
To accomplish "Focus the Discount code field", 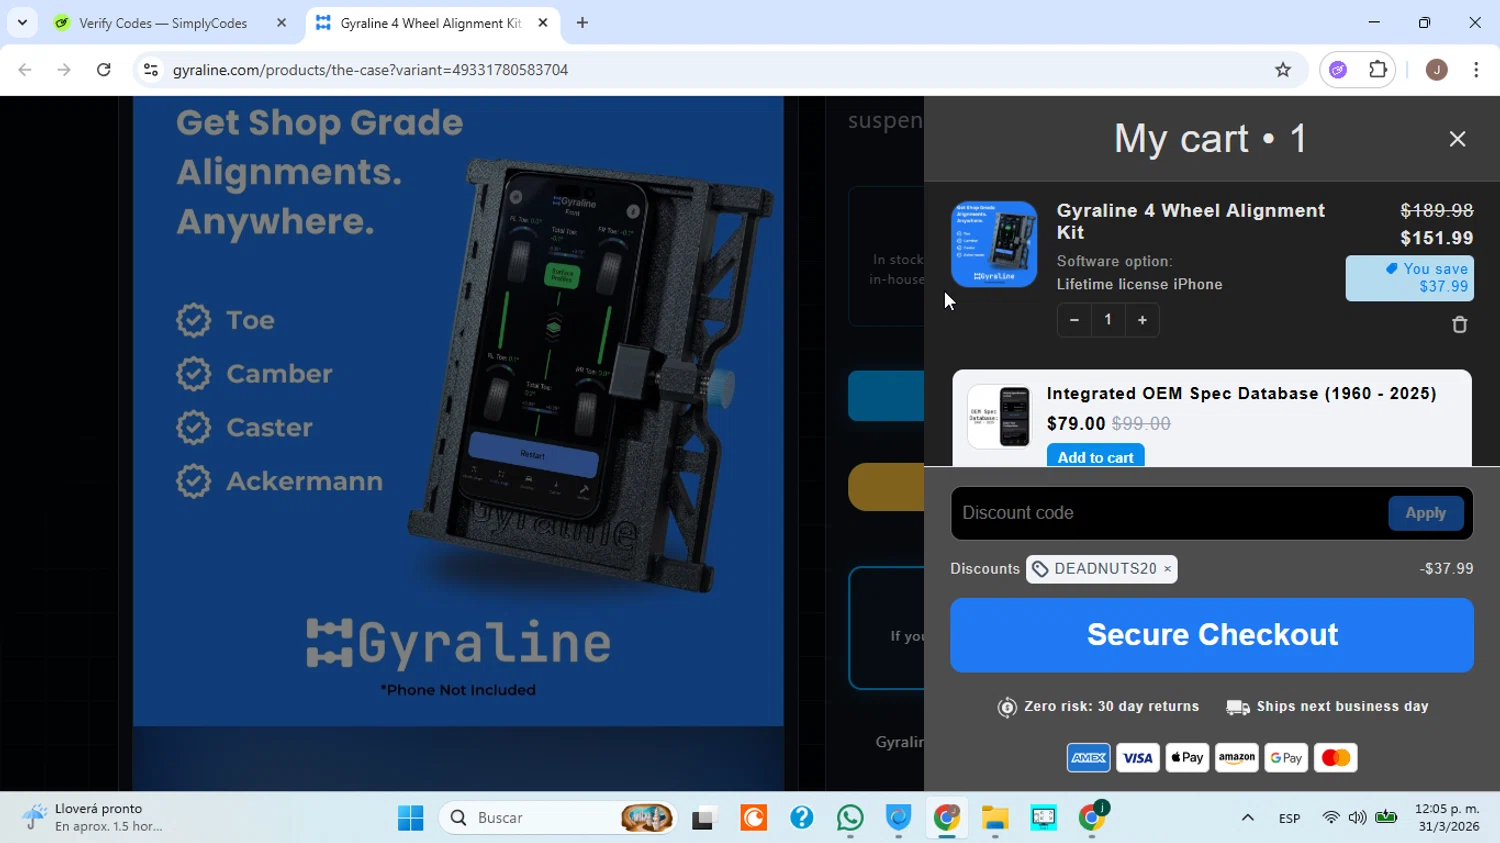I will pos(1168,513).
